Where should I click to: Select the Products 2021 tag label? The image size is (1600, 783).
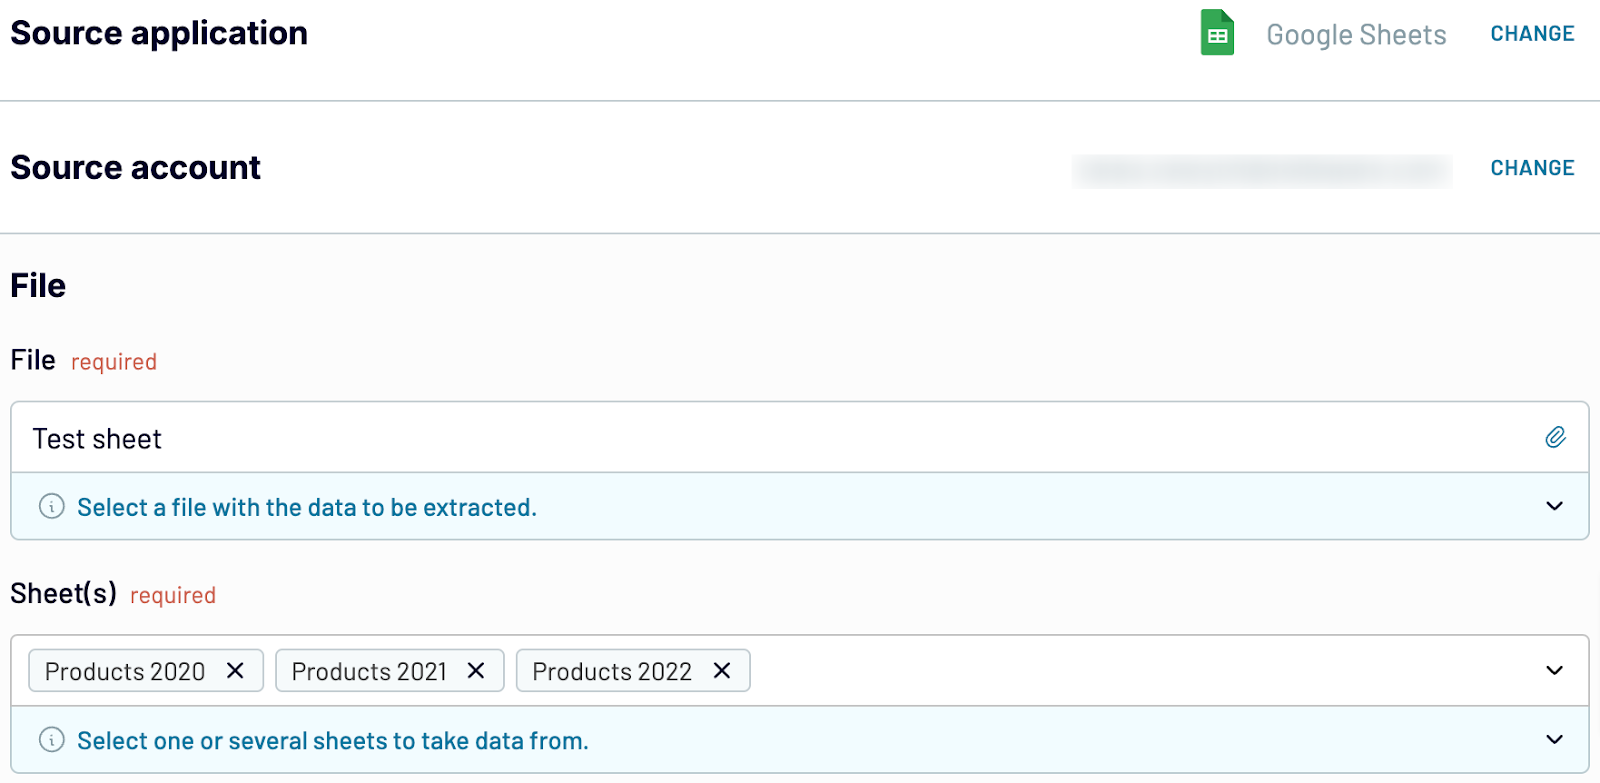click(x=369, y=671)
